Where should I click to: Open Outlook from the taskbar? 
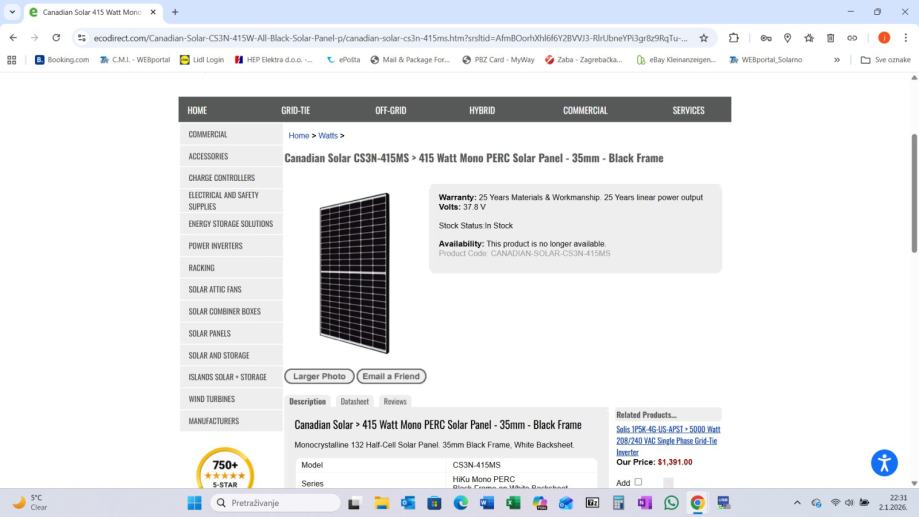[408, 503]
